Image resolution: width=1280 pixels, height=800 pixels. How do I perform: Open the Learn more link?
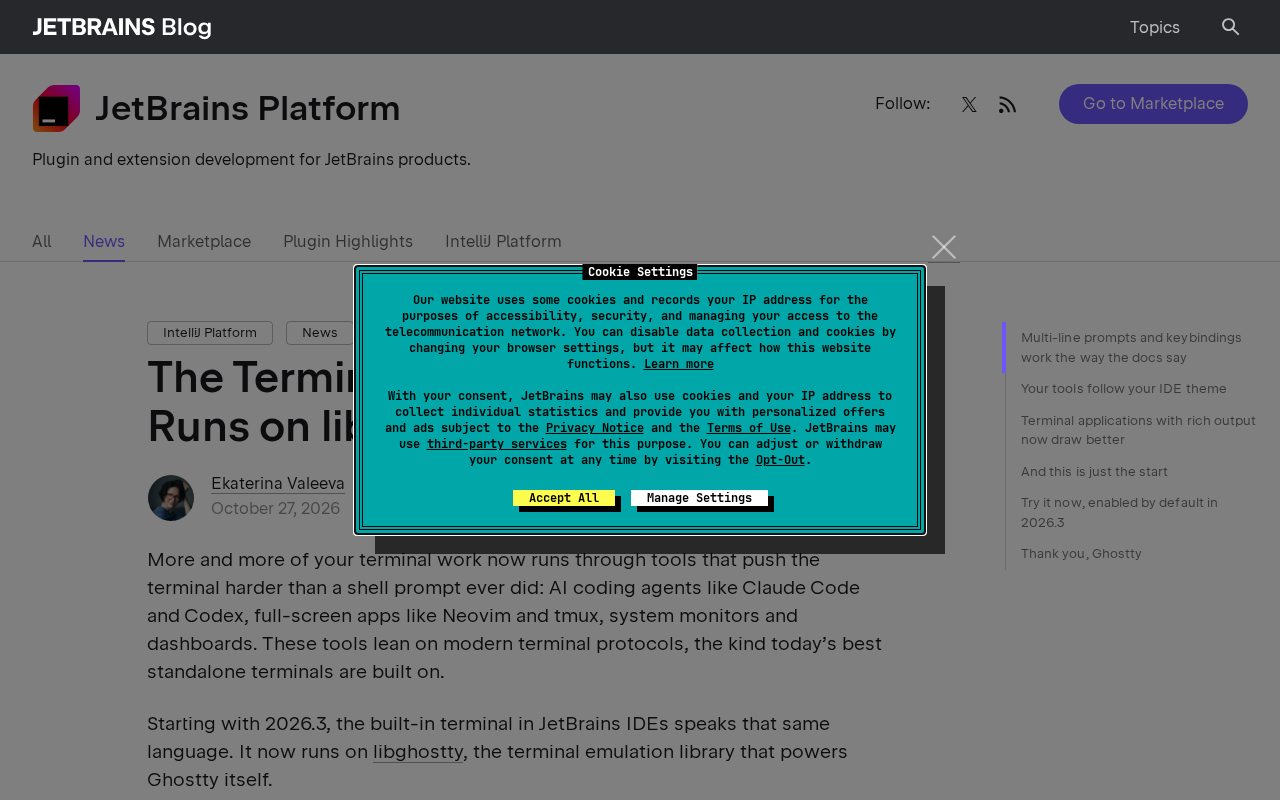pyautogui.click(x=679, y=364)
